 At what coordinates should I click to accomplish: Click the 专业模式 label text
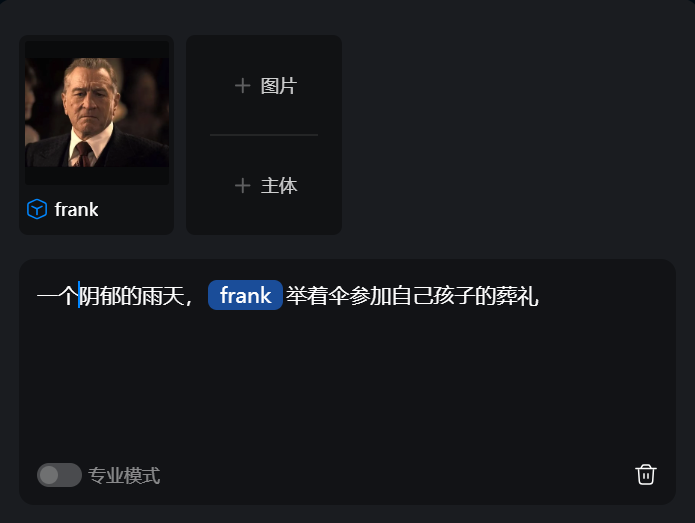click(x=124, y=476)
